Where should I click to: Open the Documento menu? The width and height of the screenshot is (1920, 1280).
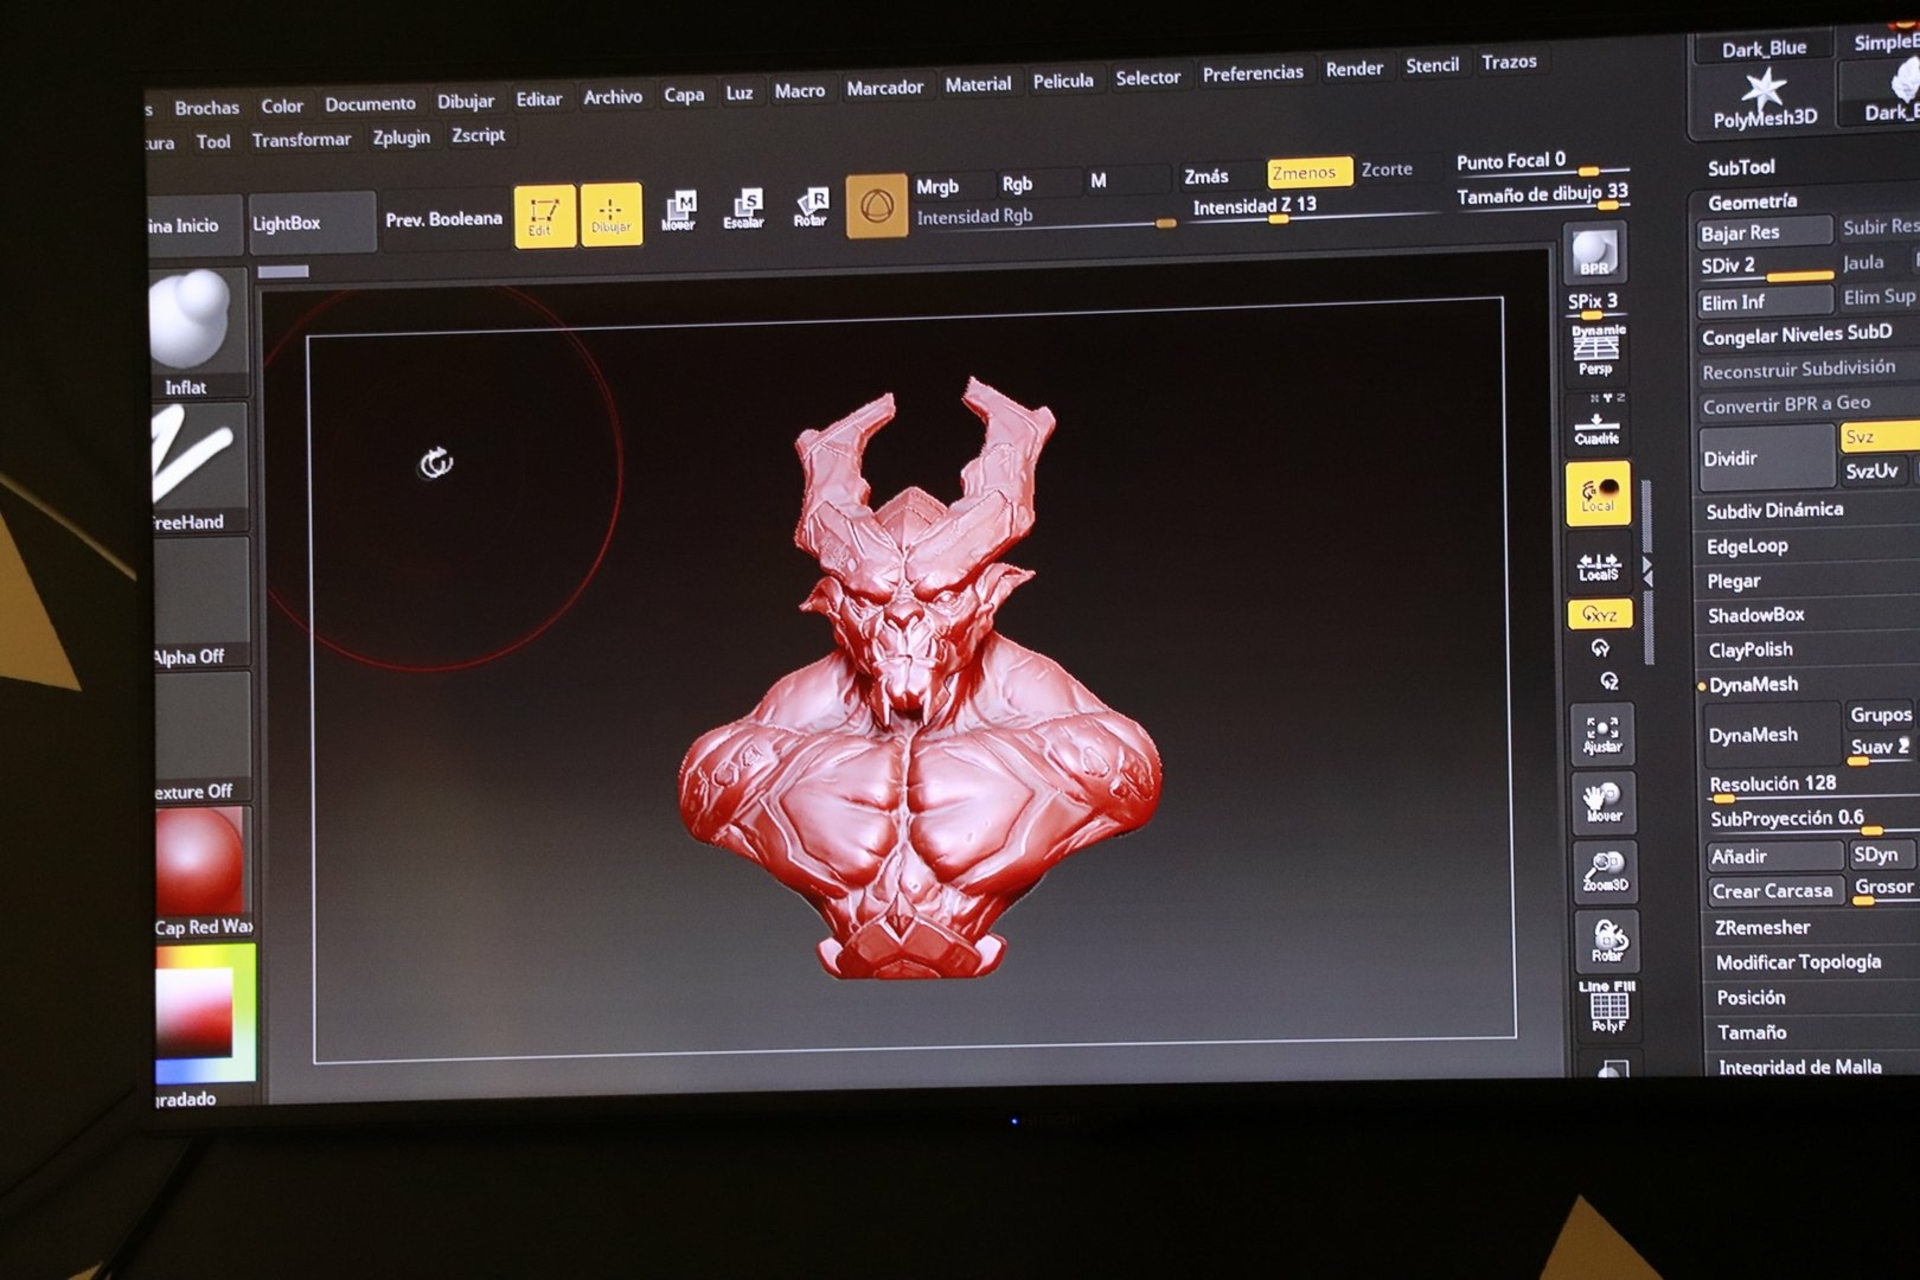370,103
